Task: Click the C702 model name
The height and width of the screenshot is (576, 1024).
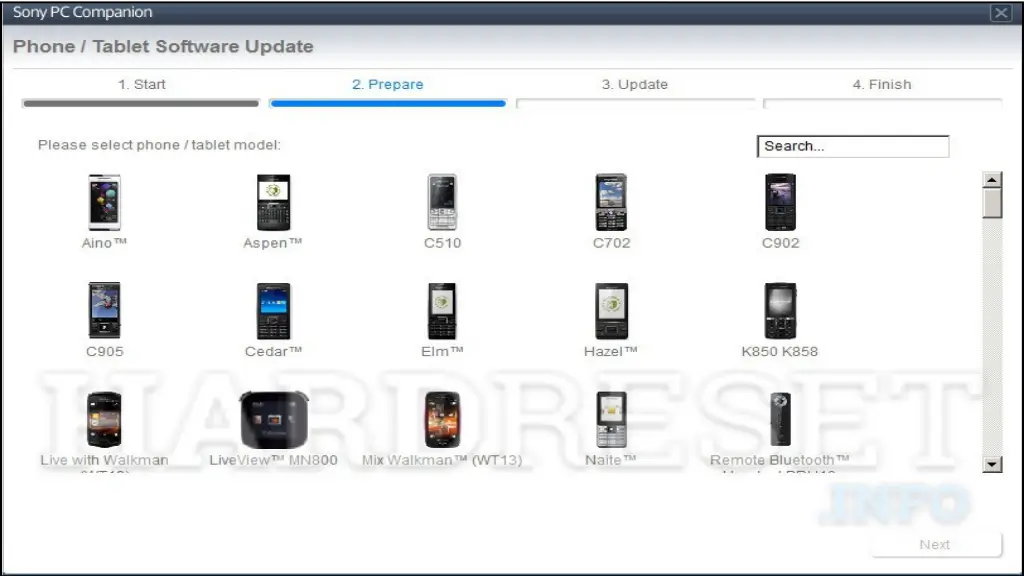Action: [x=611, y=243]
